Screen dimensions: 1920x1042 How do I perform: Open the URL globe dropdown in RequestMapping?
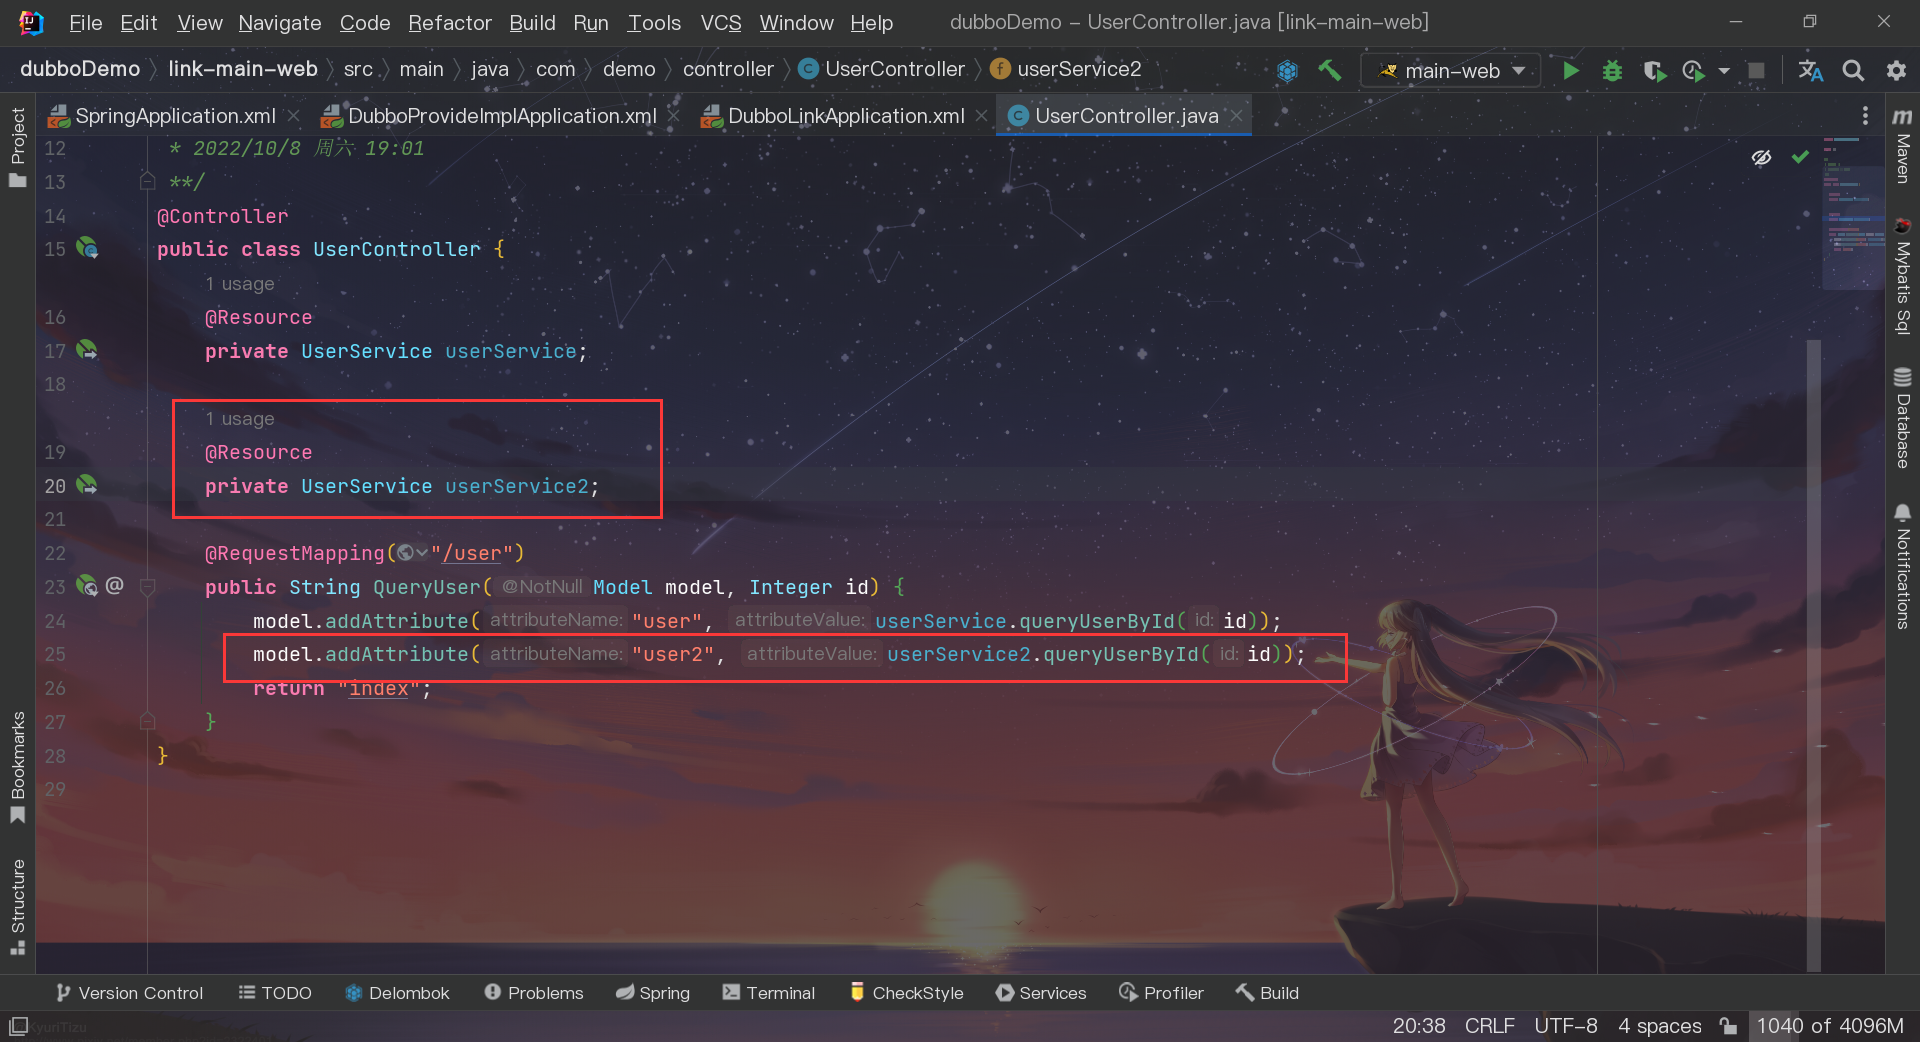(x=412, y=553)
